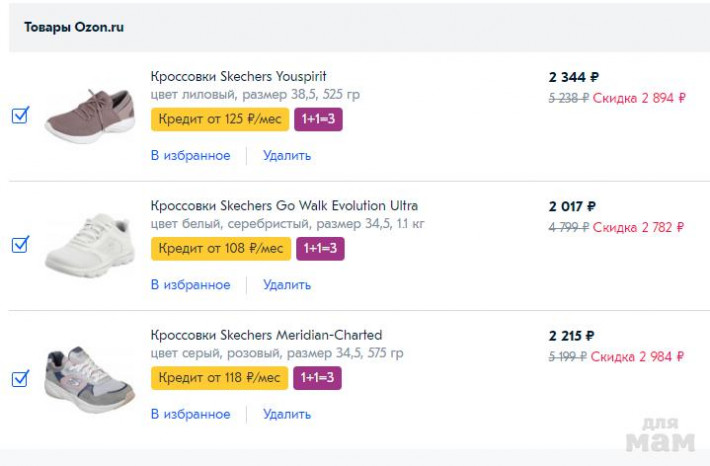The width and height of the screenshot is (710, 466).
Task: Select the Кредит от 108 ₽/мес badge
Action: click(x=221, y=248)
